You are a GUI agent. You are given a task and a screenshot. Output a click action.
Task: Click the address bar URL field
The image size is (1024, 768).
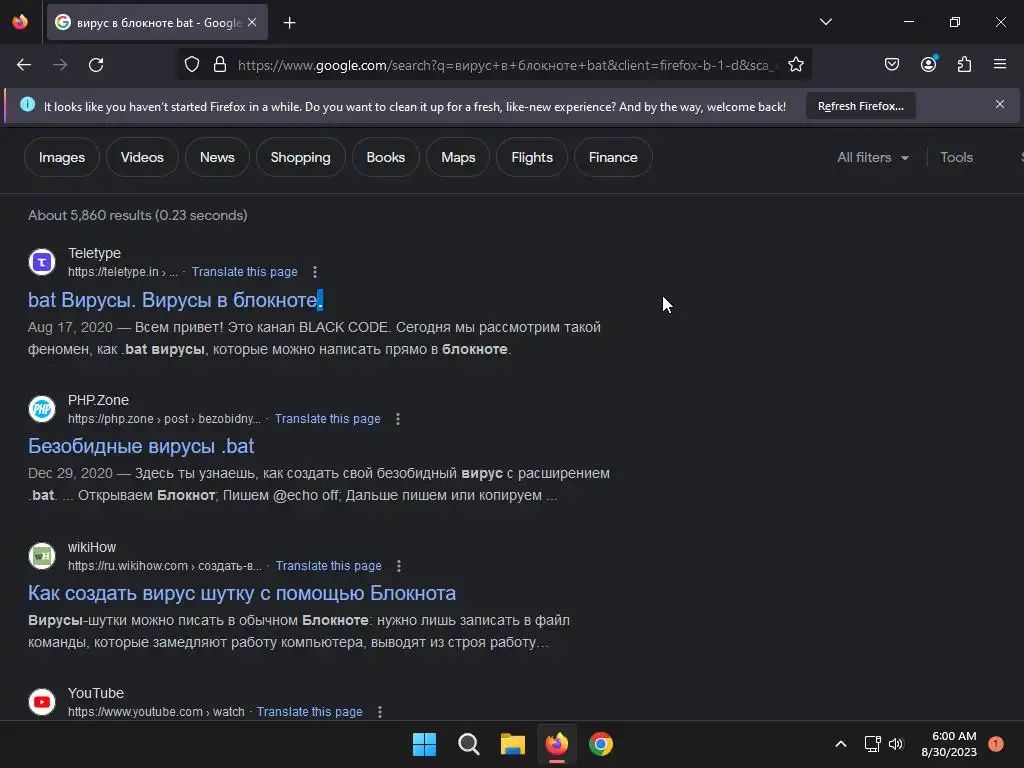(x=507, y=65)
